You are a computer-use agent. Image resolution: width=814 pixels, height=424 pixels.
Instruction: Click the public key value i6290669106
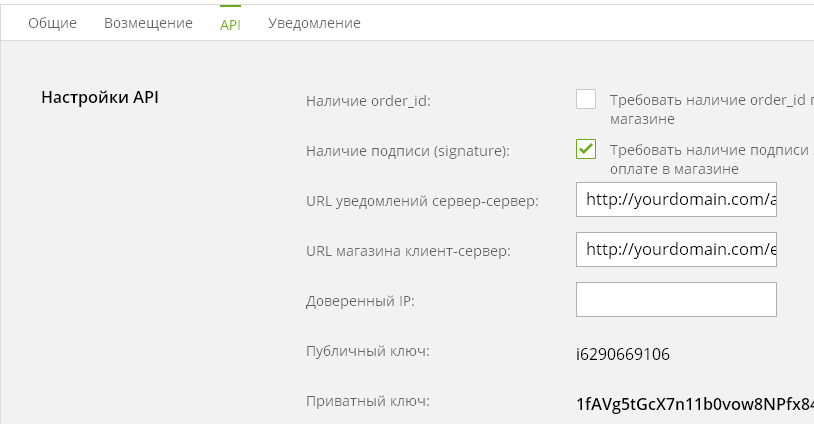coord(623,354)
